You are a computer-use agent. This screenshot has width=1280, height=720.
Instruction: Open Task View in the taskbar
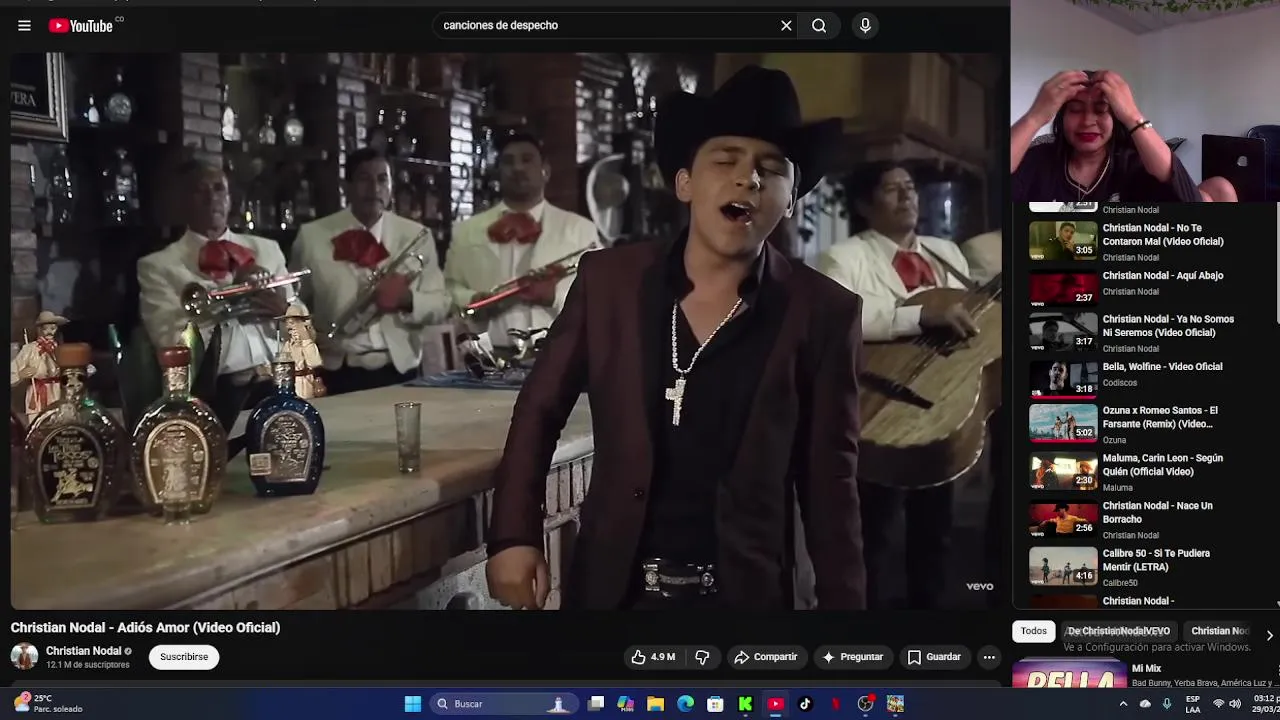596,704
